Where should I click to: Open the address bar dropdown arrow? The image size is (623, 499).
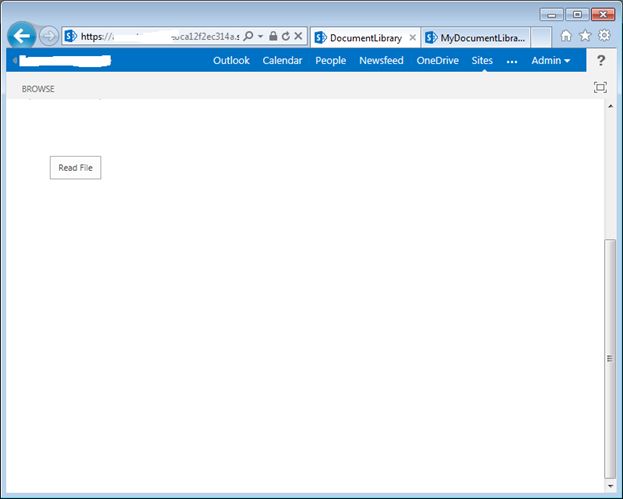coord(260,37)
